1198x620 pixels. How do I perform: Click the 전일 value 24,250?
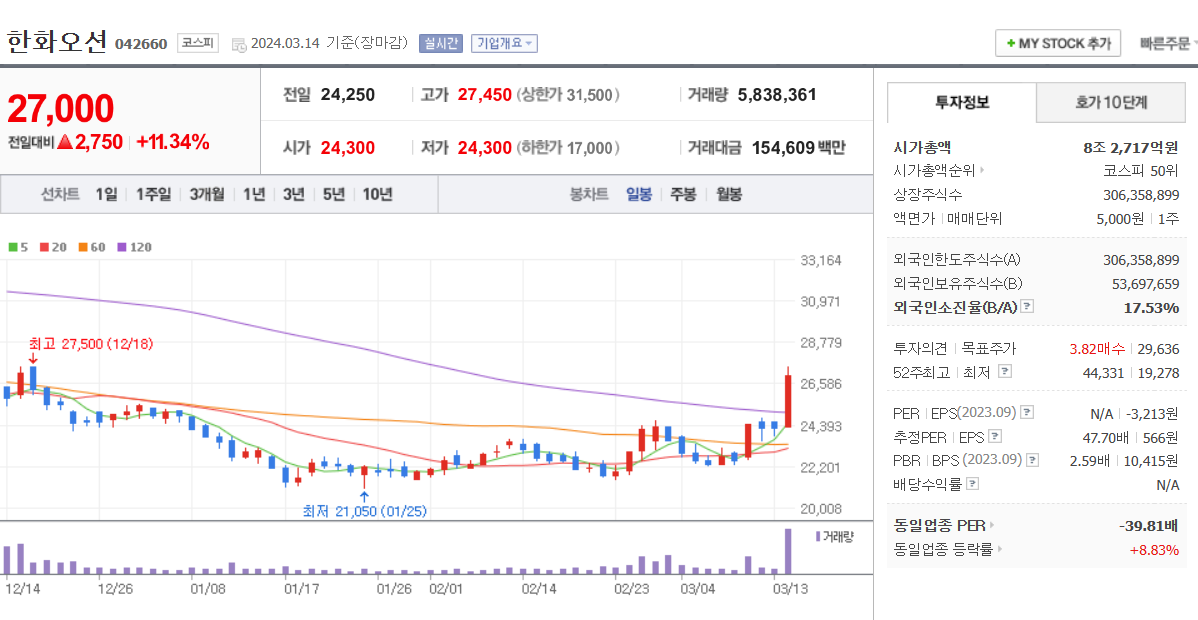[348, 95]
